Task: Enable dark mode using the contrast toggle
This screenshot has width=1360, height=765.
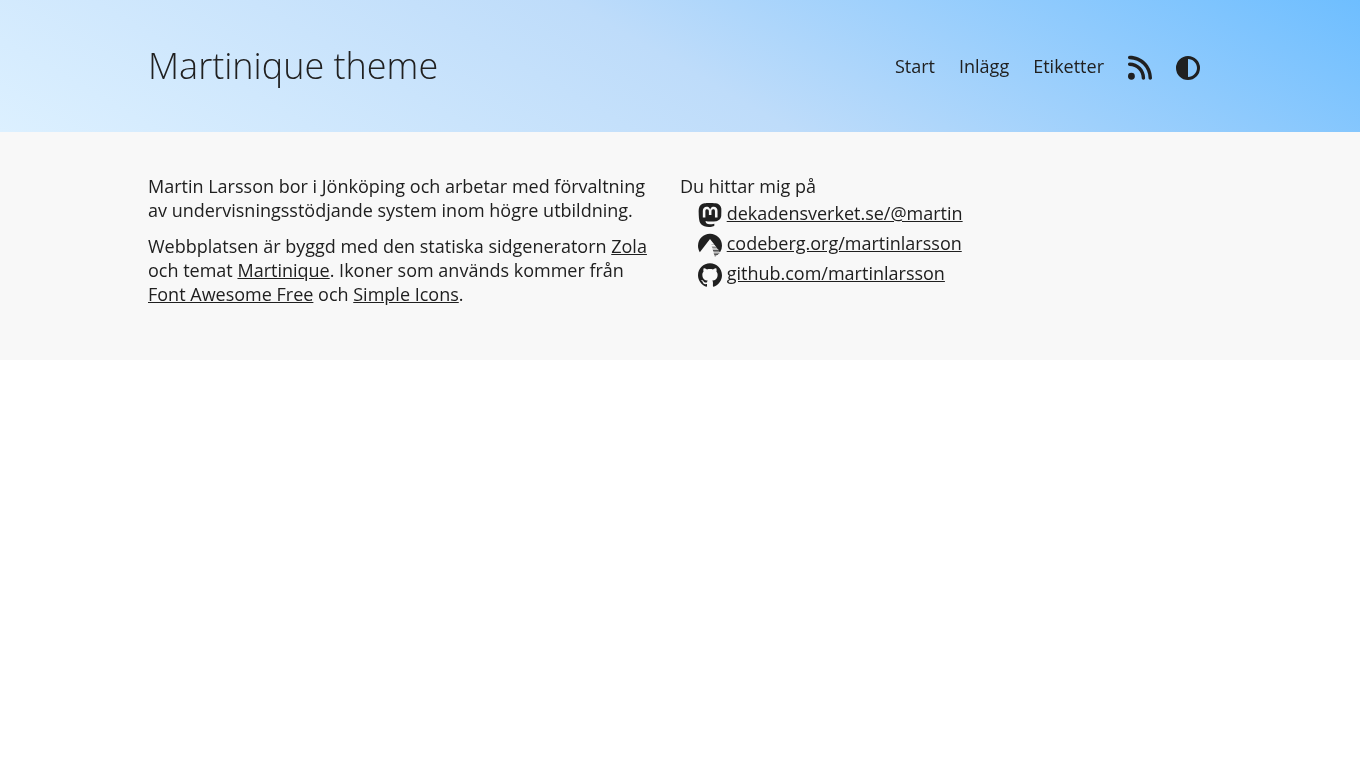Action: [x=1188, y=67]
